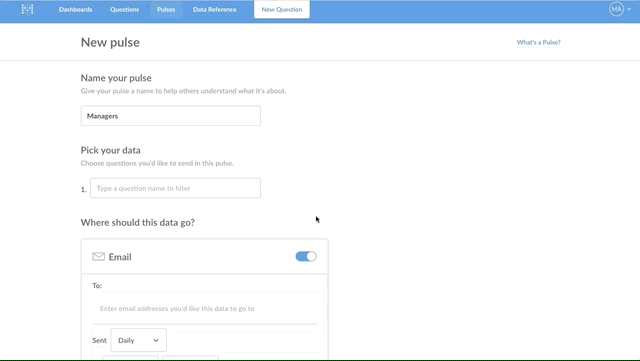The height and width of the screenshot is (361, 640).
Task: Click the email addresses recipient field
Action: [x=204, y=308]
